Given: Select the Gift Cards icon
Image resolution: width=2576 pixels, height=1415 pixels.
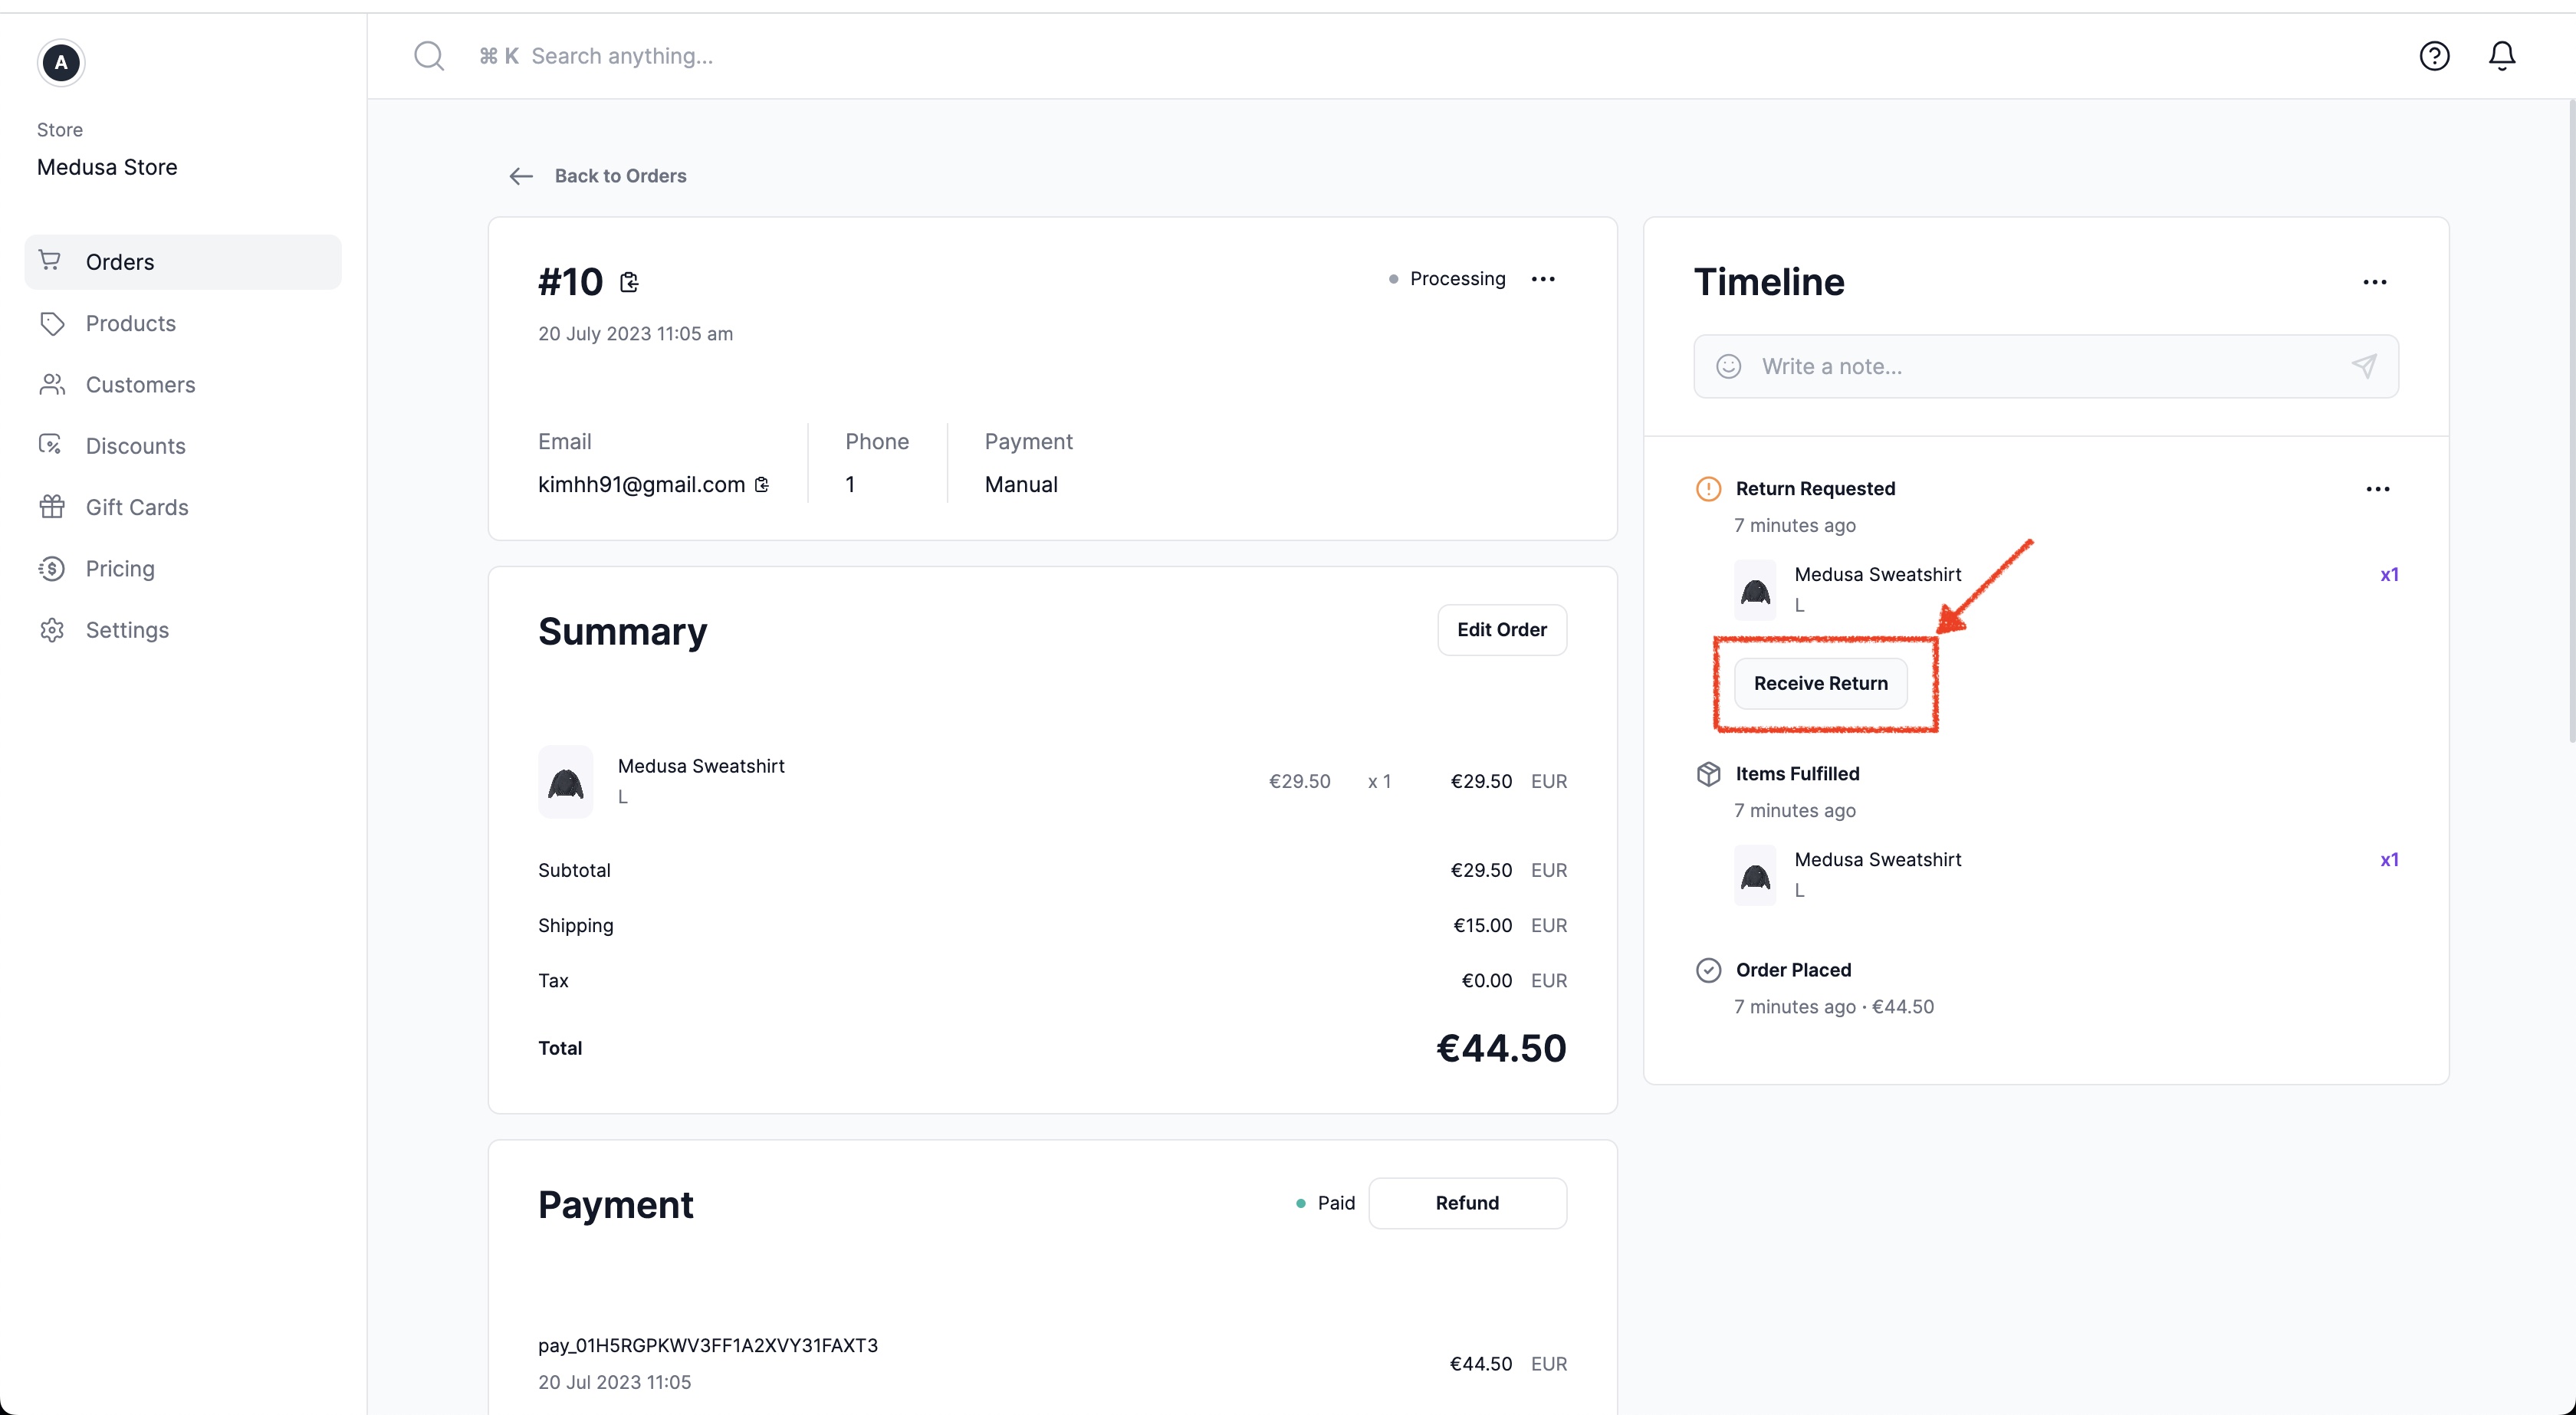Looking at the screenshot, I should 52,507.
